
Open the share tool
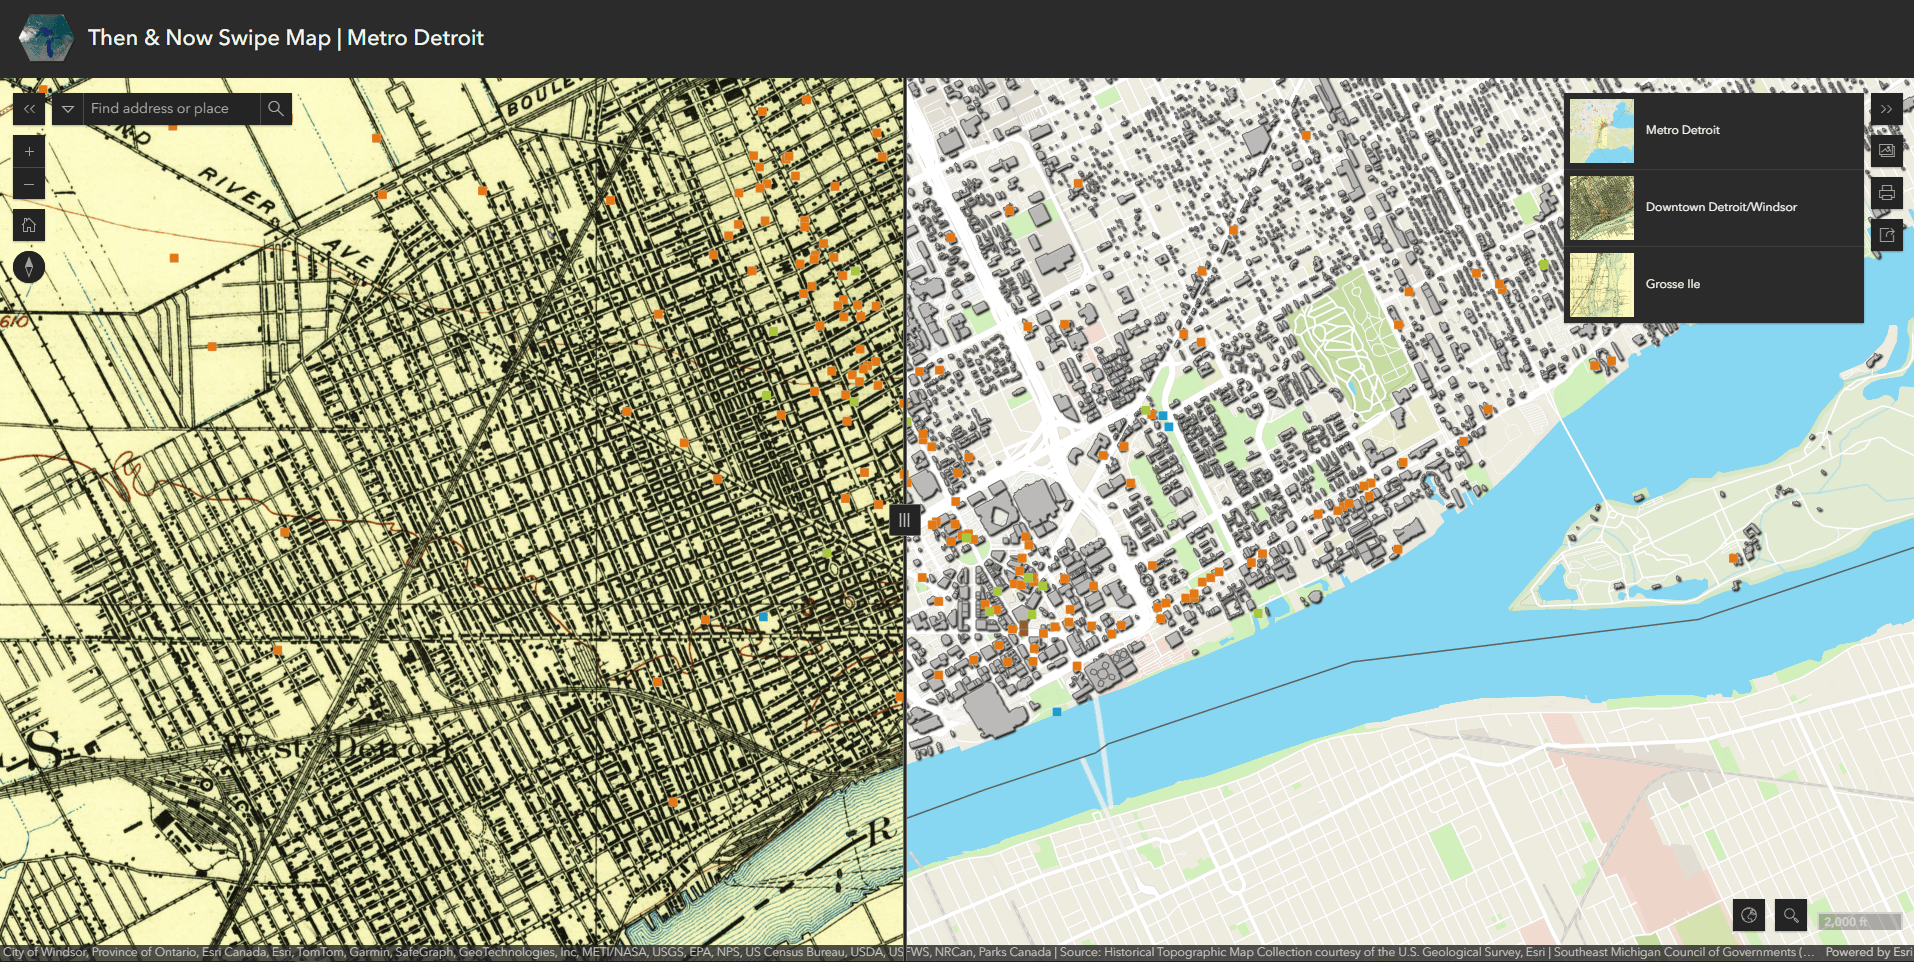1886,235
